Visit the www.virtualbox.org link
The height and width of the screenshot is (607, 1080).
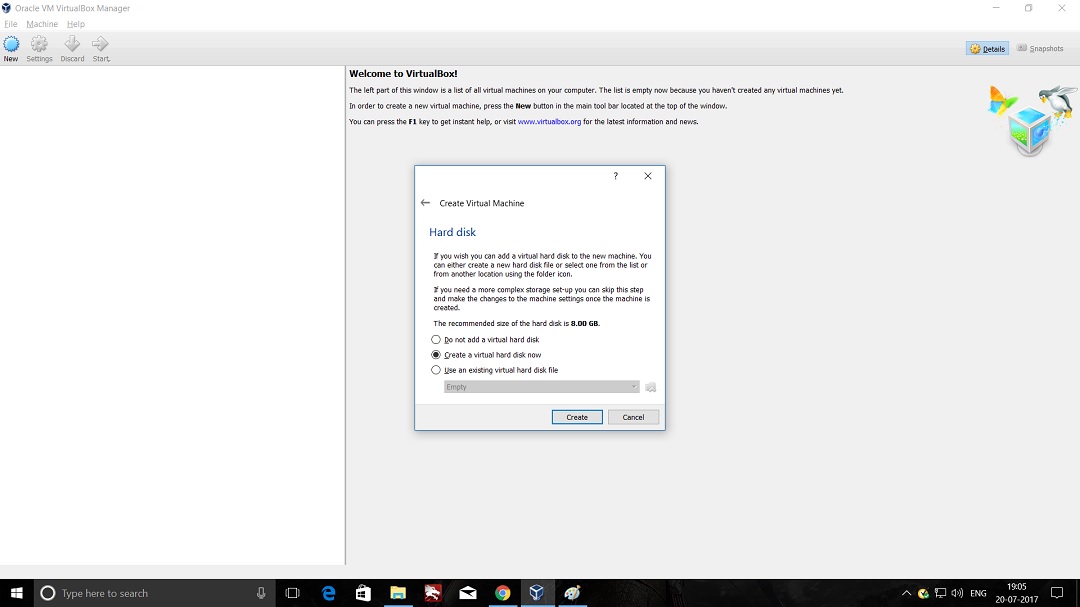[x=549, y=122]
